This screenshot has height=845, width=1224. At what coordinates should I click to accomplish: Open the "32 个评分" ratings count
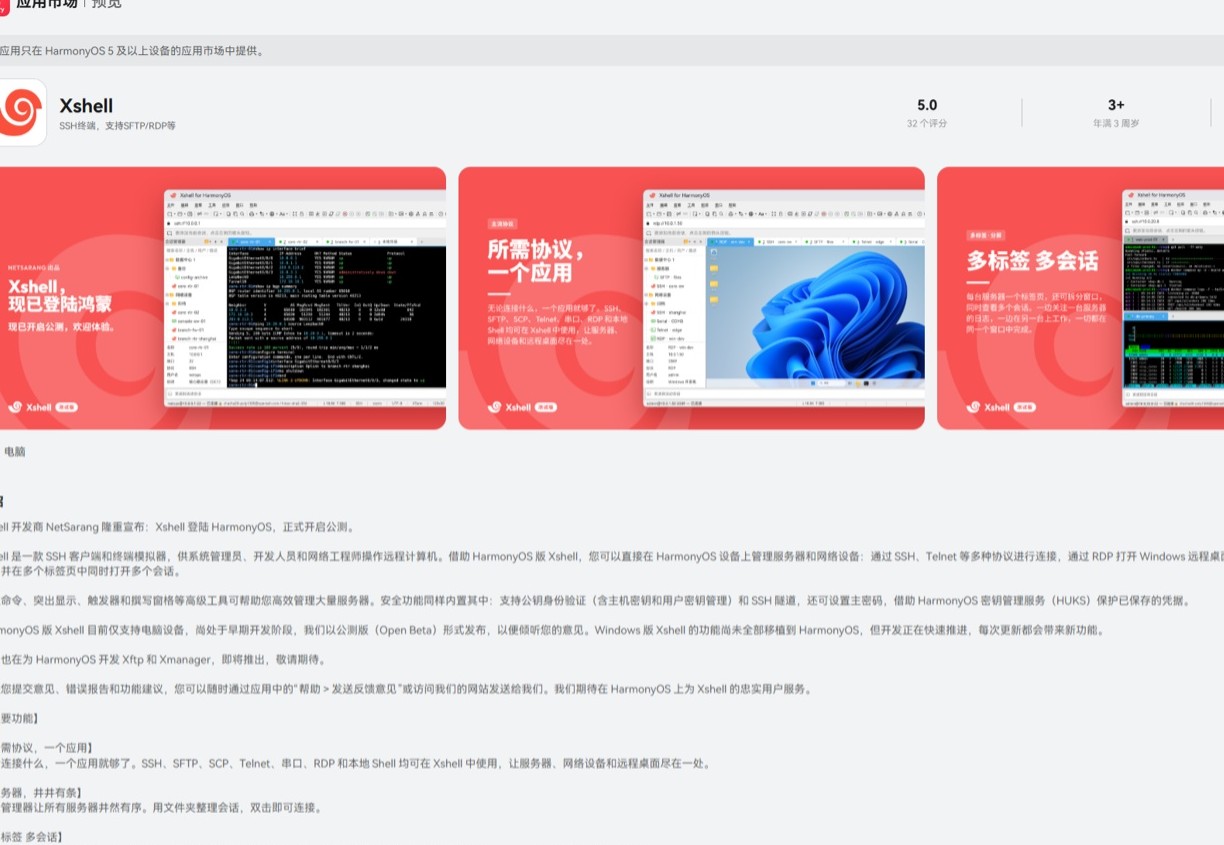[x=927, y=123]
